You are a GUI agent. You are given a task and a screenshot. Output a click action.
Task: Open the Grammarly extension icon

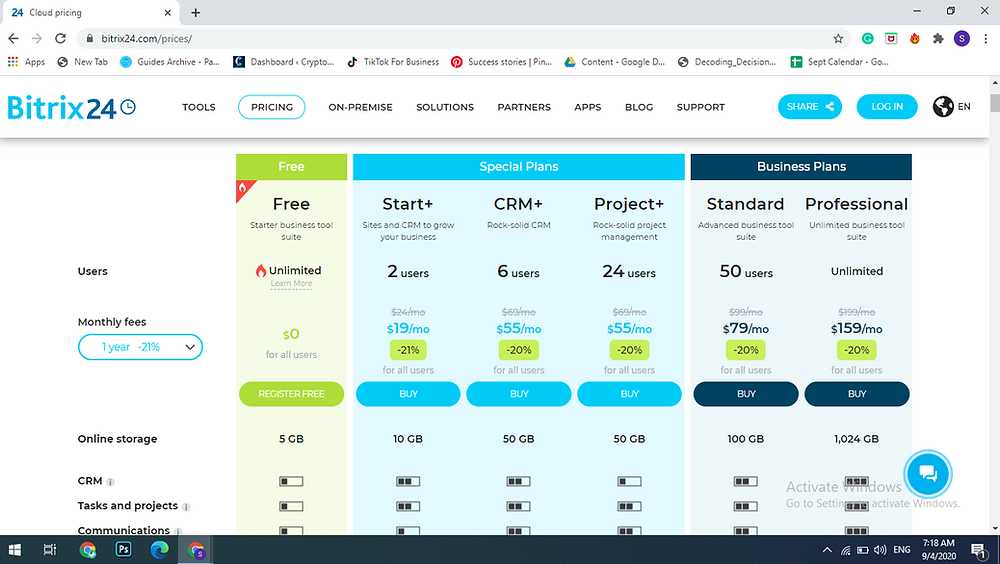(867, 38)
